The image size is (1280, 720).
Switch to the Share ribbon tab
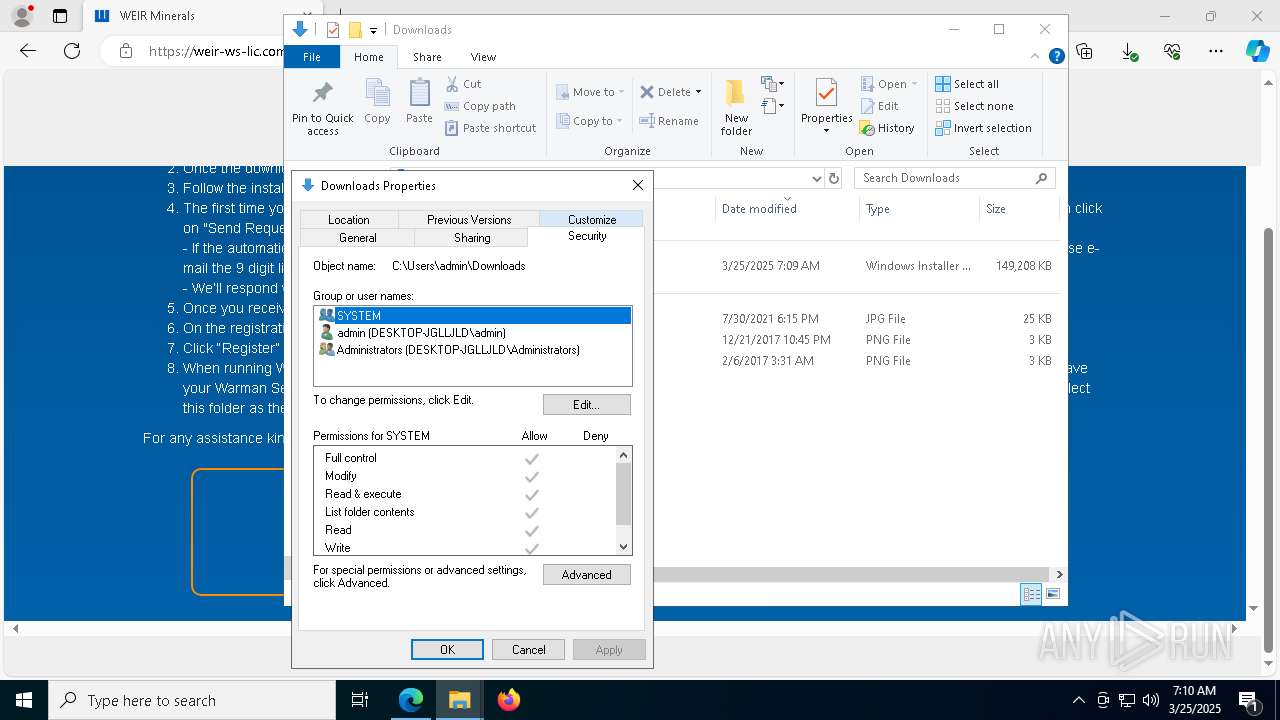pos(427,57)
